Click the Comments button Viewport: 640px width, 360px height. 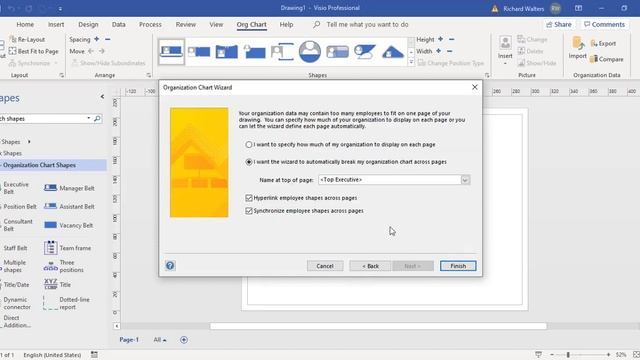click(604, 24)
